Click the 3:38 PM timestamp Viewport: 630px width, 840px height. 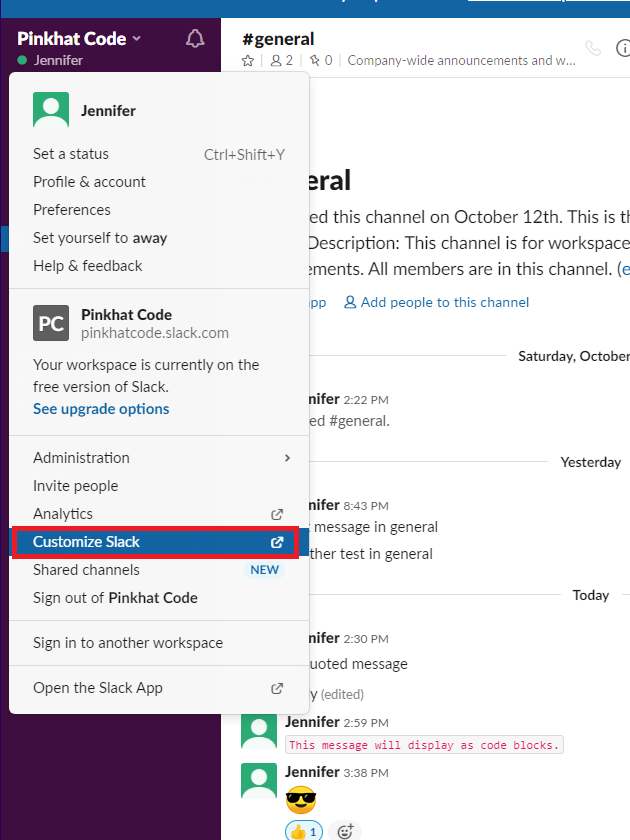coord(366,773)
